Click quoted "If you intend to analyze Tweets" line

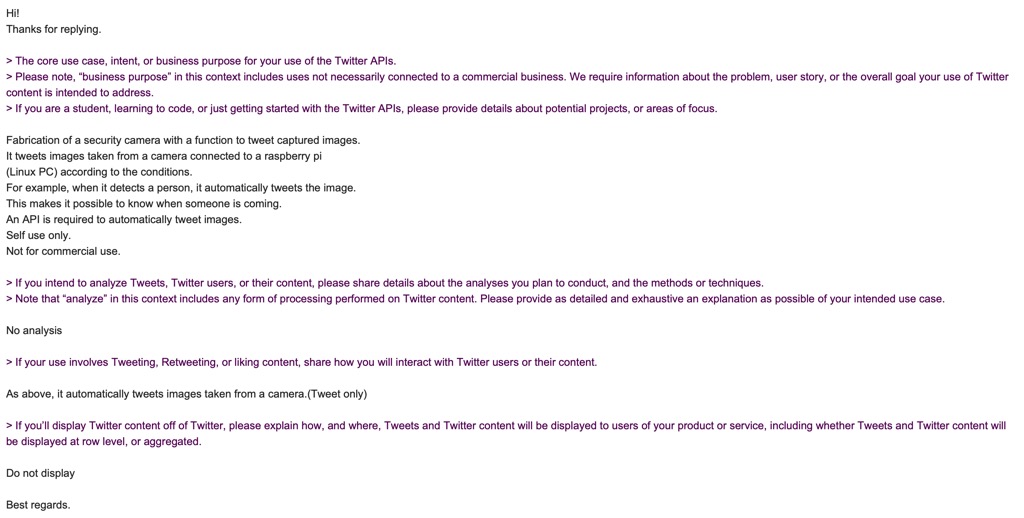(384, 283)
